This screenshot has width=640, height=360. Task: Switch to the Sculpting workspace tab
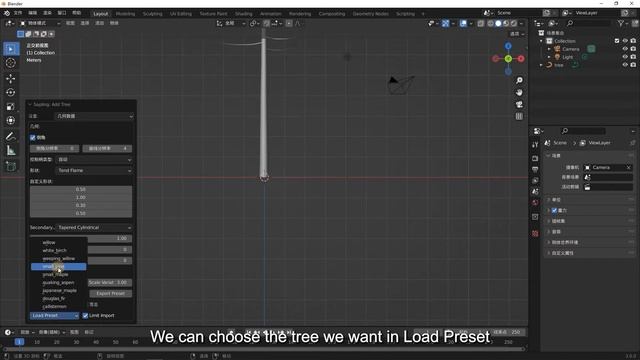coord(152,13)
